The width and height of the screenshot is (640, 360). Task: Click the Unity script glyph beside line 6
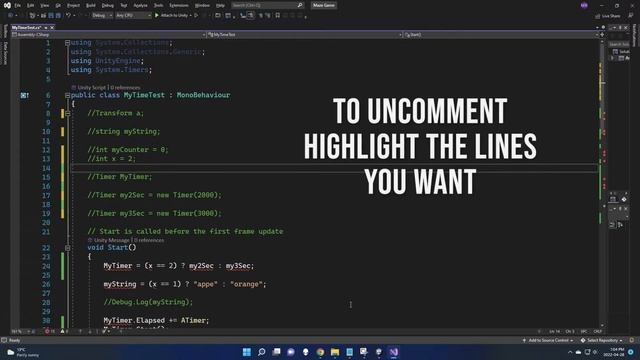click(24, 95)
